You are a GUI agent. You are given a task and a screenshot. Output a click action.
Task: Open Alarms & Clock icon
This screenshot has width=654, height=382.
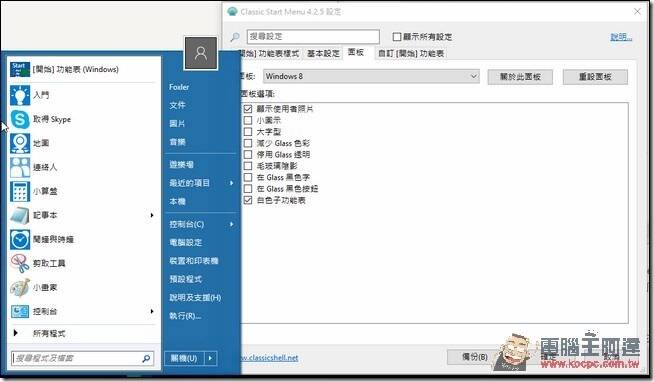tap(20, 239)
